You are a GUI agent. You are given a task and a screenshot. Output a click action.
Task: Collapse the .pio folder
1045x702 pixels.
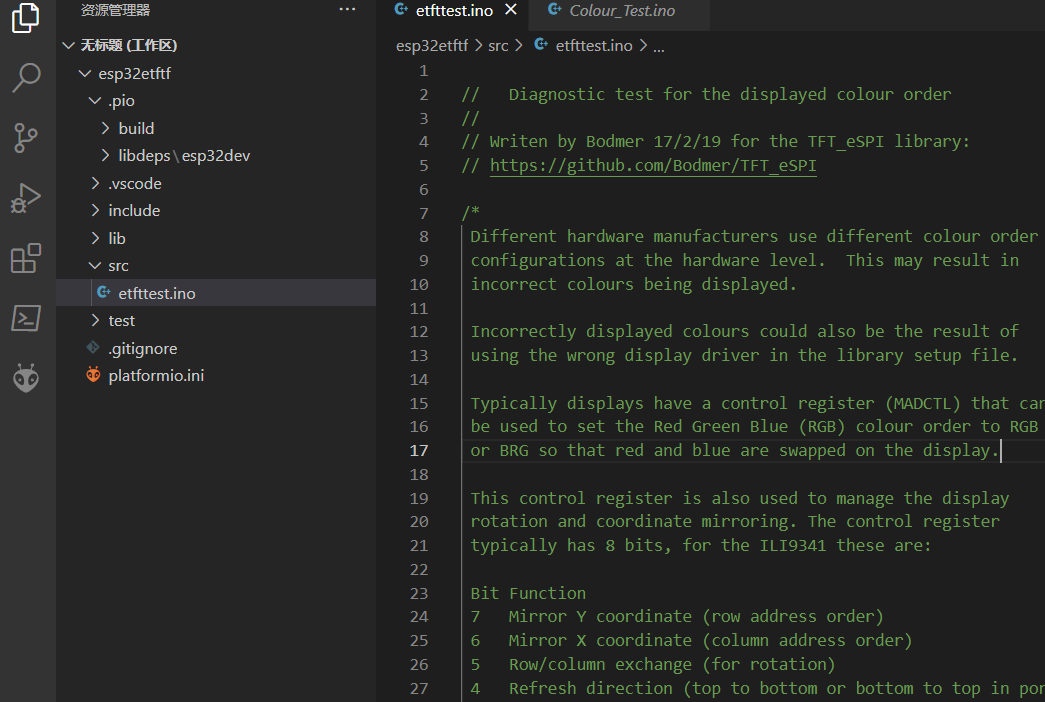pyautogui.click(x=121, y=101)
